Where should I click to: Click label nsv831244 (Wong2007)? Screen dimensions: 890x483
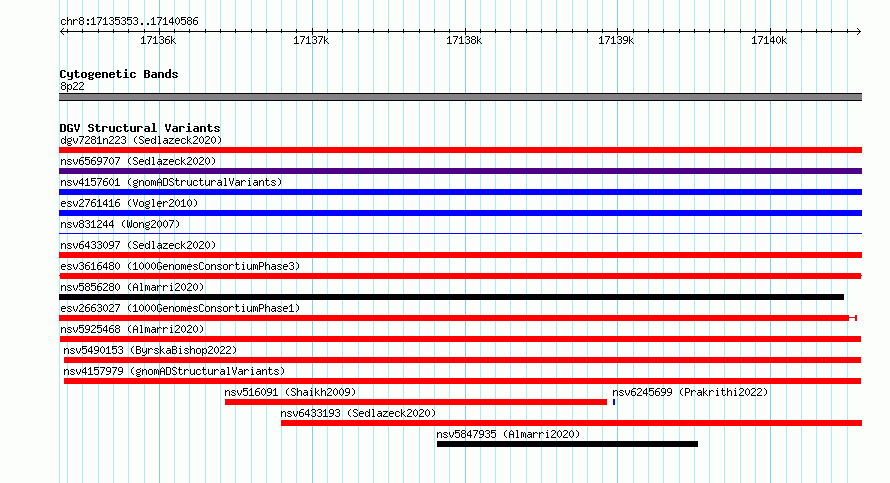point(120,224)
